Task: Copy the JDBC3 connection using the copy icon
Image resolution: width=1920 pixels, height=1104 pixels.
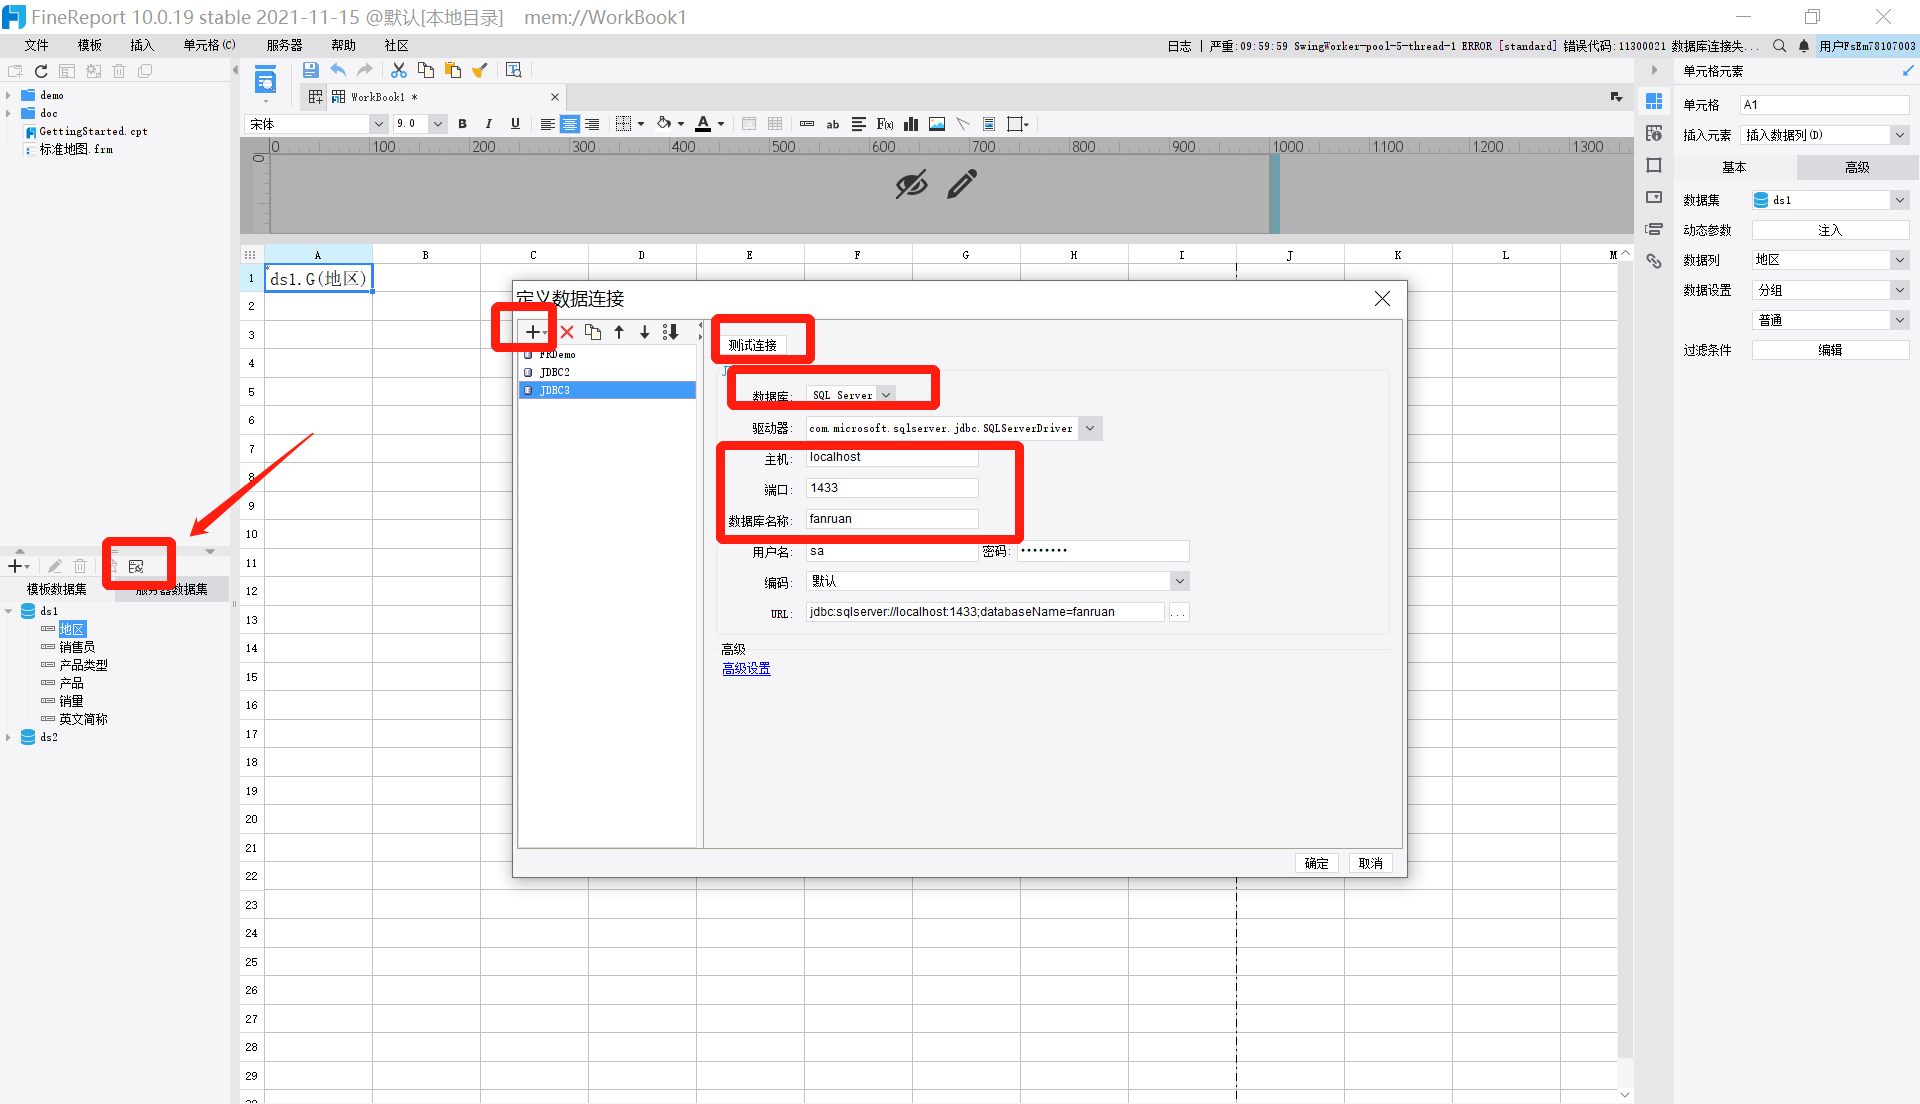Action: [x=592, y=331]
